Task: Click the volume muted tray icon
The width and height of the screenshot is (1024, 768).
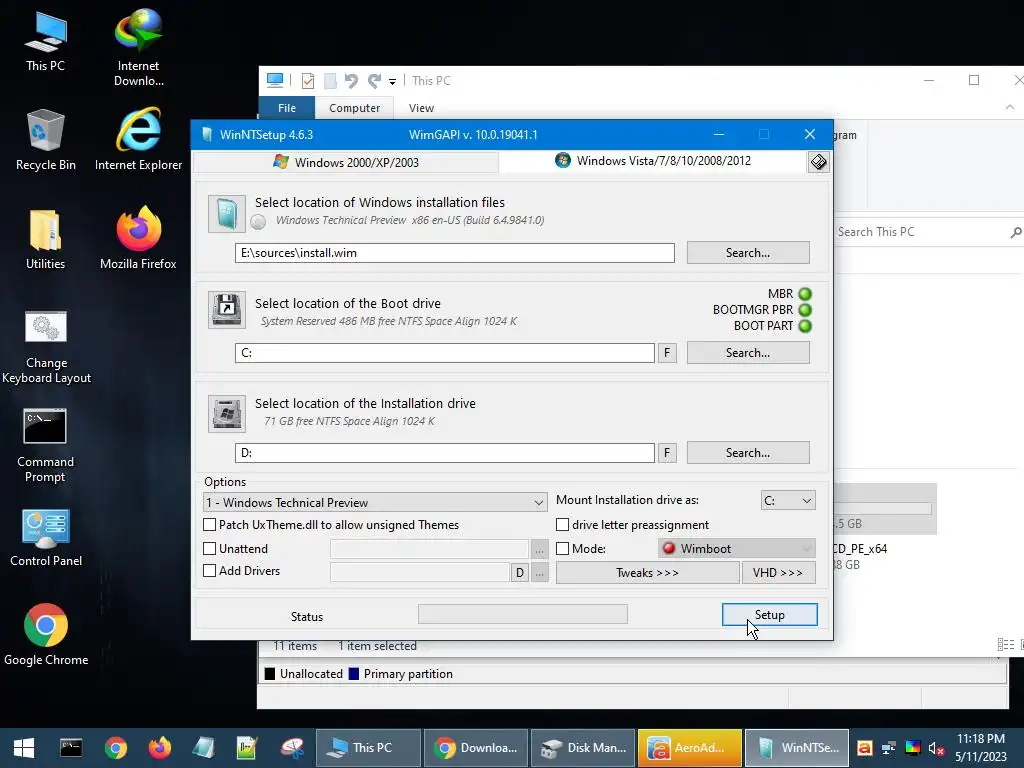Action: click(x=936, y=748)
